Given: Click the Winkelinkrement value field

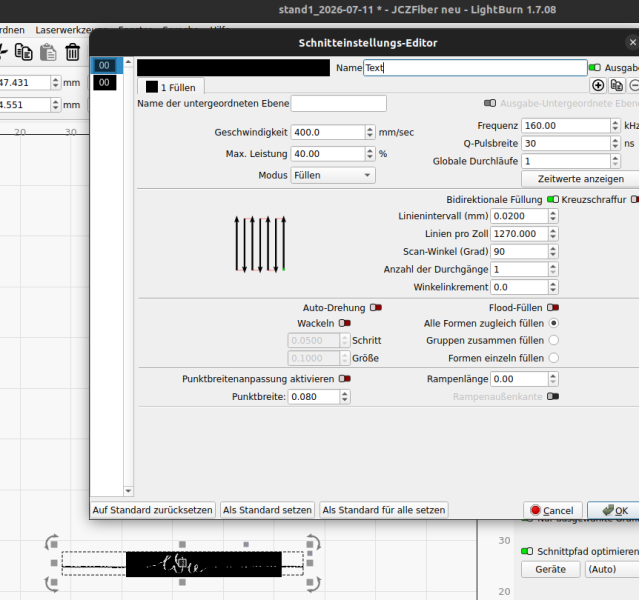Looking at the screenshot, I should click(519, 287).
